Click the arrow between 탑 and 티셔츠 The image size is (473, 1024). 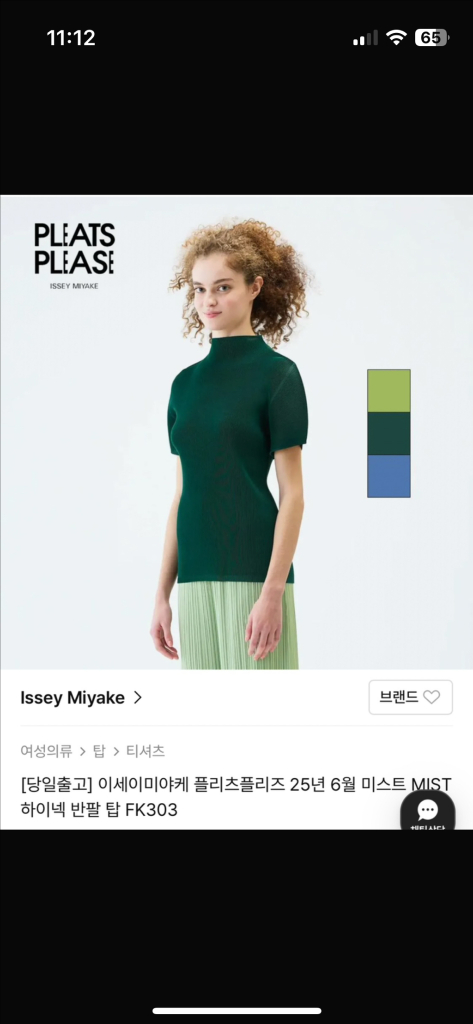click(116, 752)
